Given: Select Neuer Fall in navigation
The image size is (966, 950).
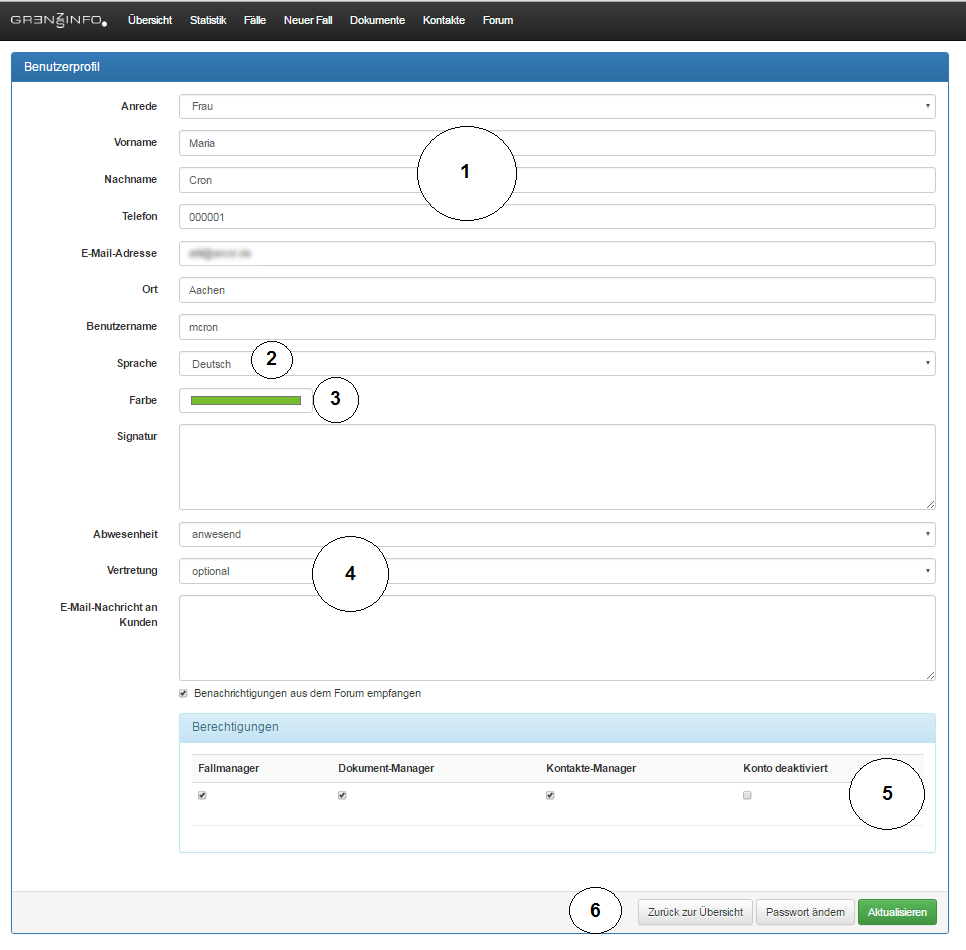Looking at the screenshot, I should click(x=308, y=20).
